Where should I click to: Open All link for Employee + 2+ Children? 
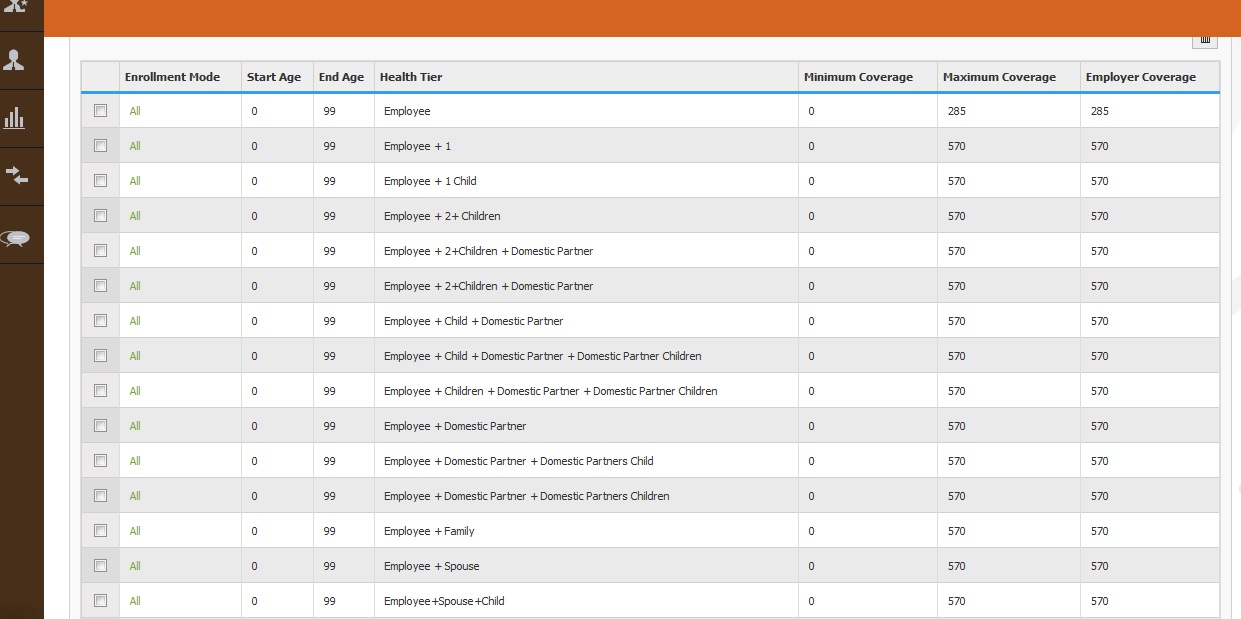[x=135, y=216]
